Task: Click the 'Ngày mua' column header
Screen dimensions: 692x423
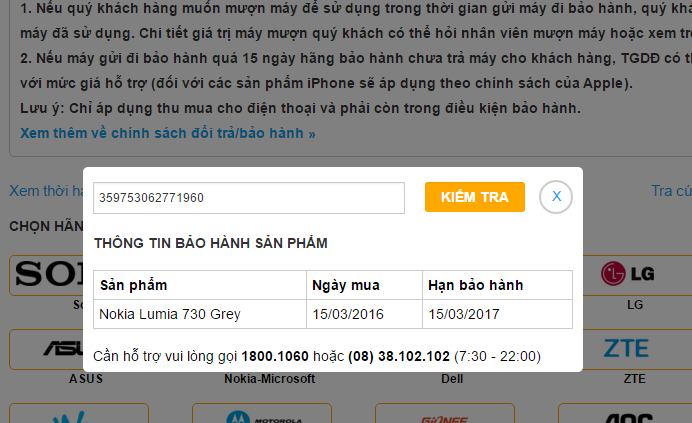Action: coord(365,285)
